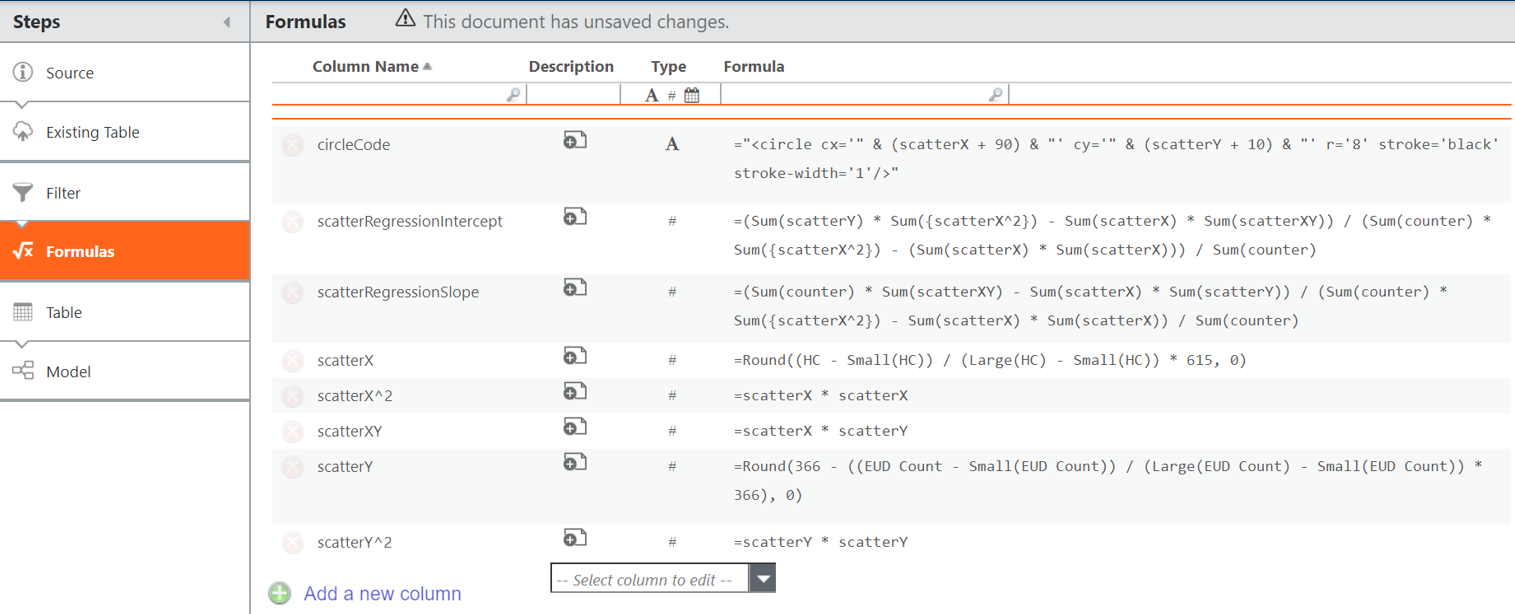Go to the Filter step
This screenshot has height=614, width=1515.
point(124,192)
